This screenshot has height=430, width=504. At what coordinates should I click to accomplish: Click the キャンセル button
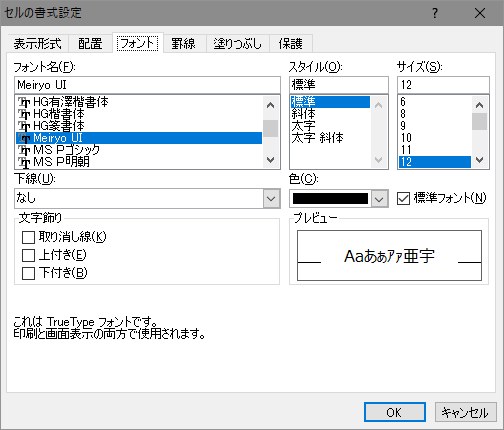click(466, 412)
